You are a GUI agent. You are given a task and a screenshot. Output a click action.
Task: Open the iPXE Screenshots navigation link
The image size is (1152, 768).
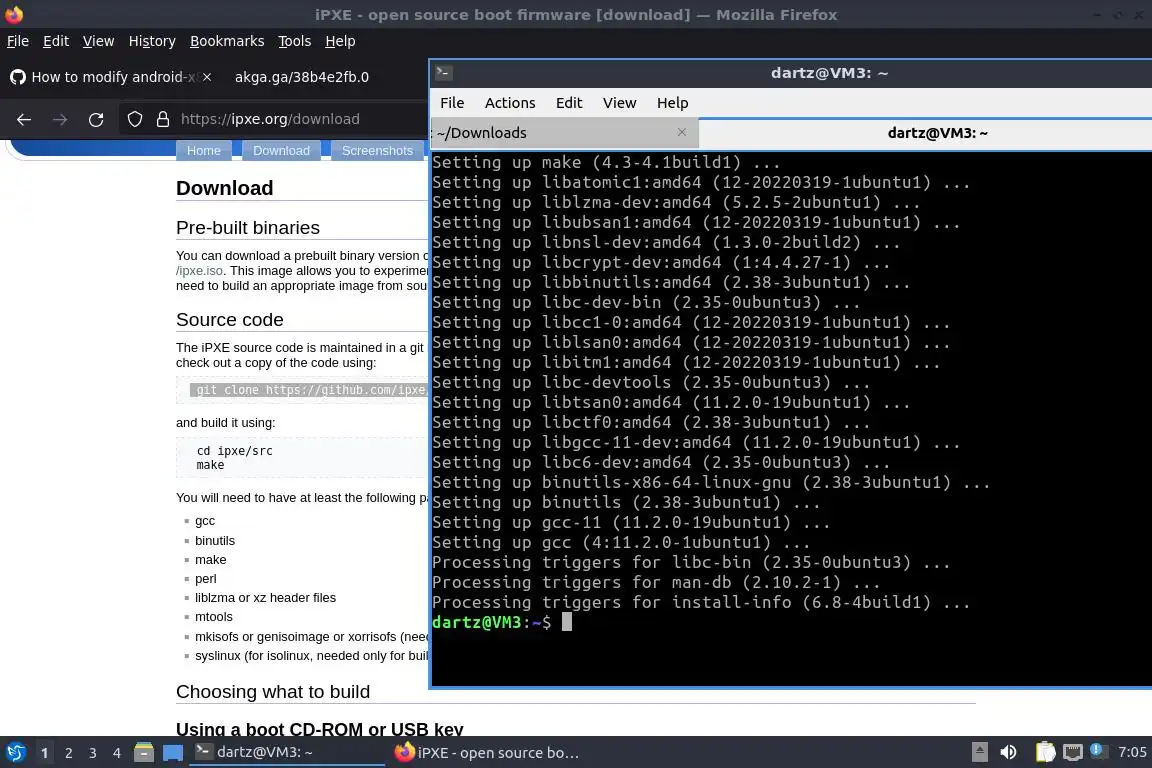377,151
